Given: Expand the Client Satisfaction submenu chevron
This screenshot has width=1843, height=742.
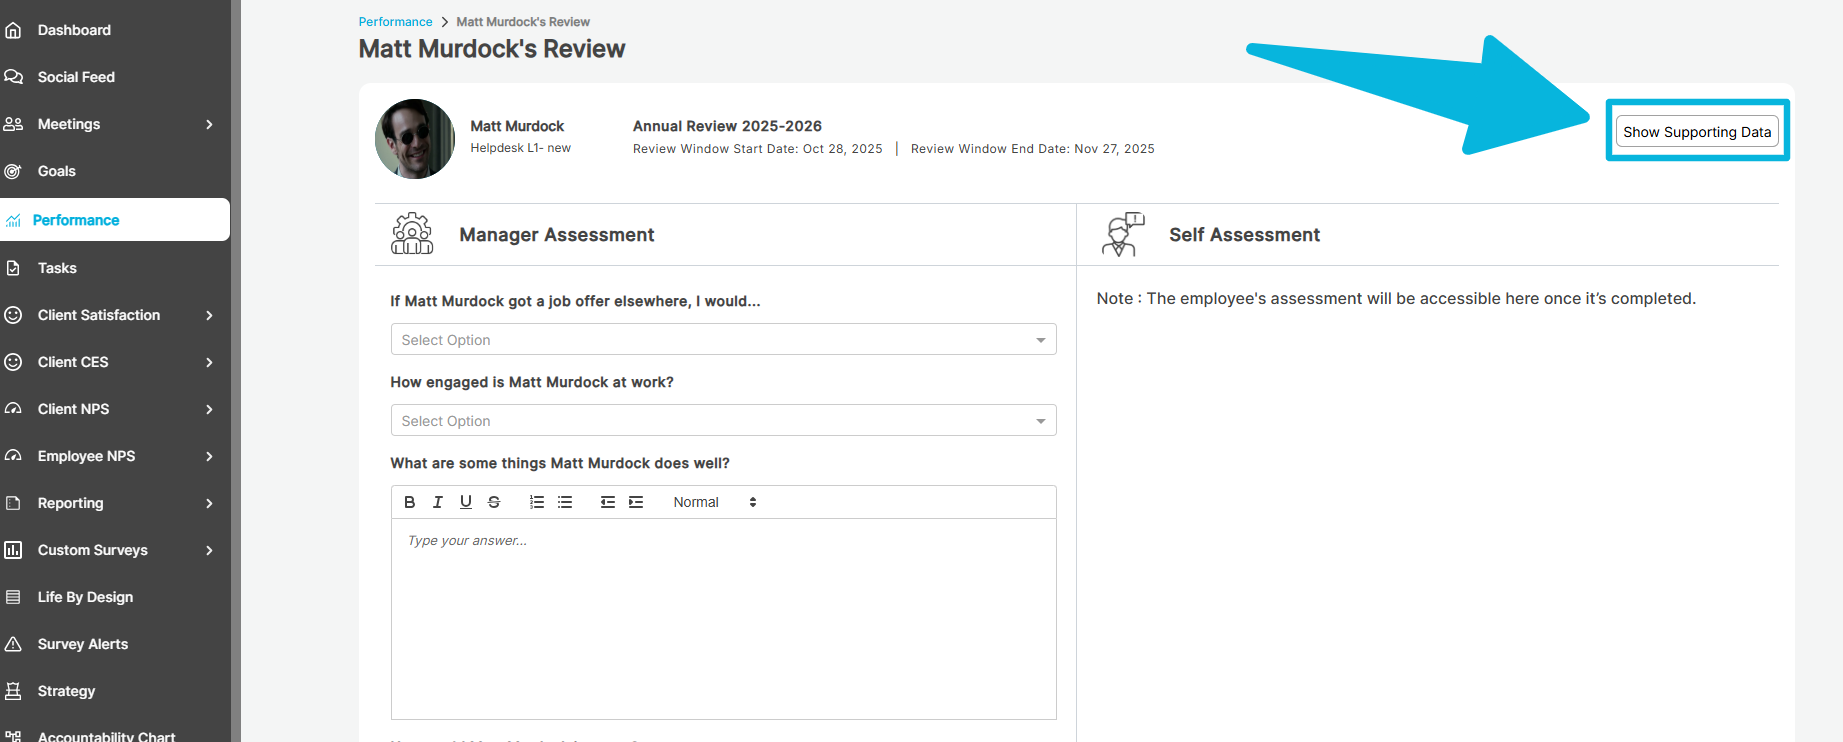Looking at the screenshot, I should (x=209, y=315).
